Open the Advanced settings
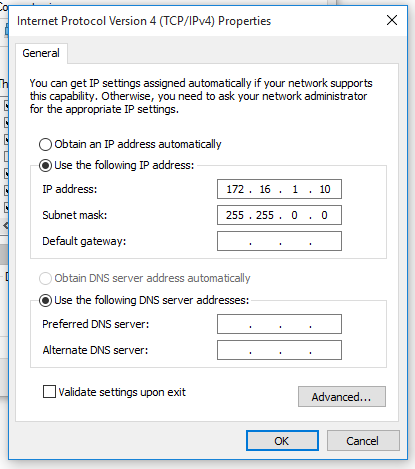Viewport: 415px width, 469px height. 342,397
